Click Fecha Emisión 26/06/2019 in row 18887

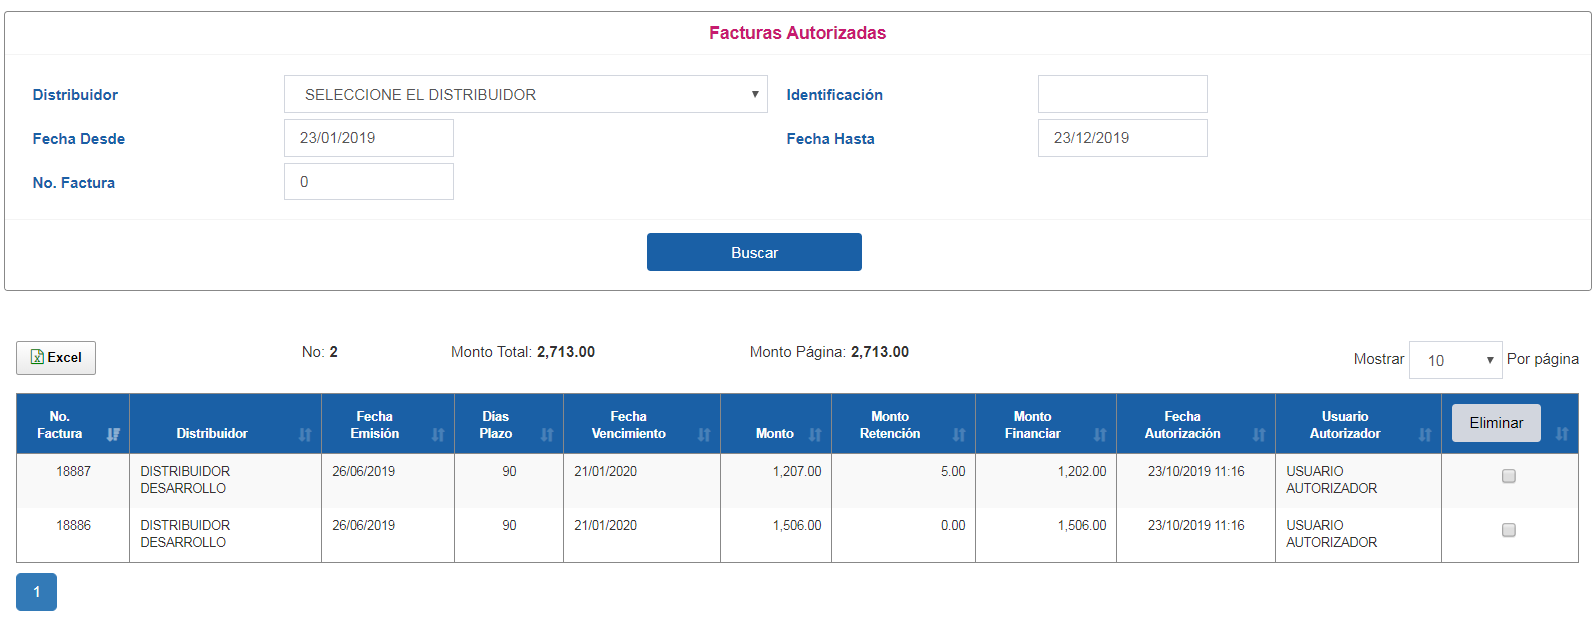point(363,471)
